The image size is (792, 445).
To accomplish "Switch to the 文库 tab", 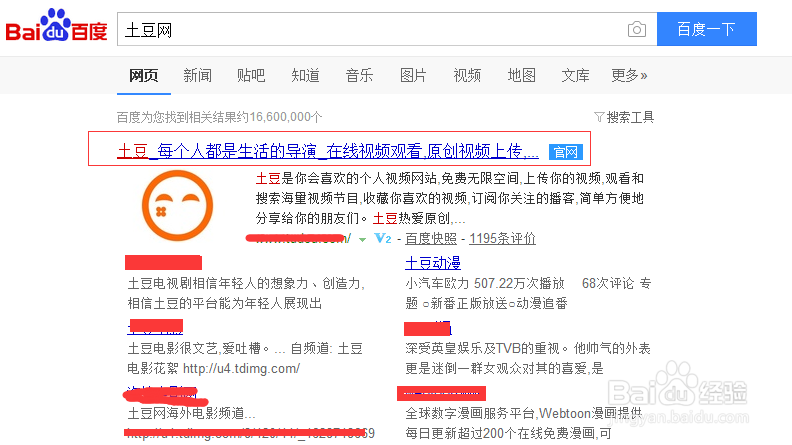I will pyautogui.click(x=575, y=76).
